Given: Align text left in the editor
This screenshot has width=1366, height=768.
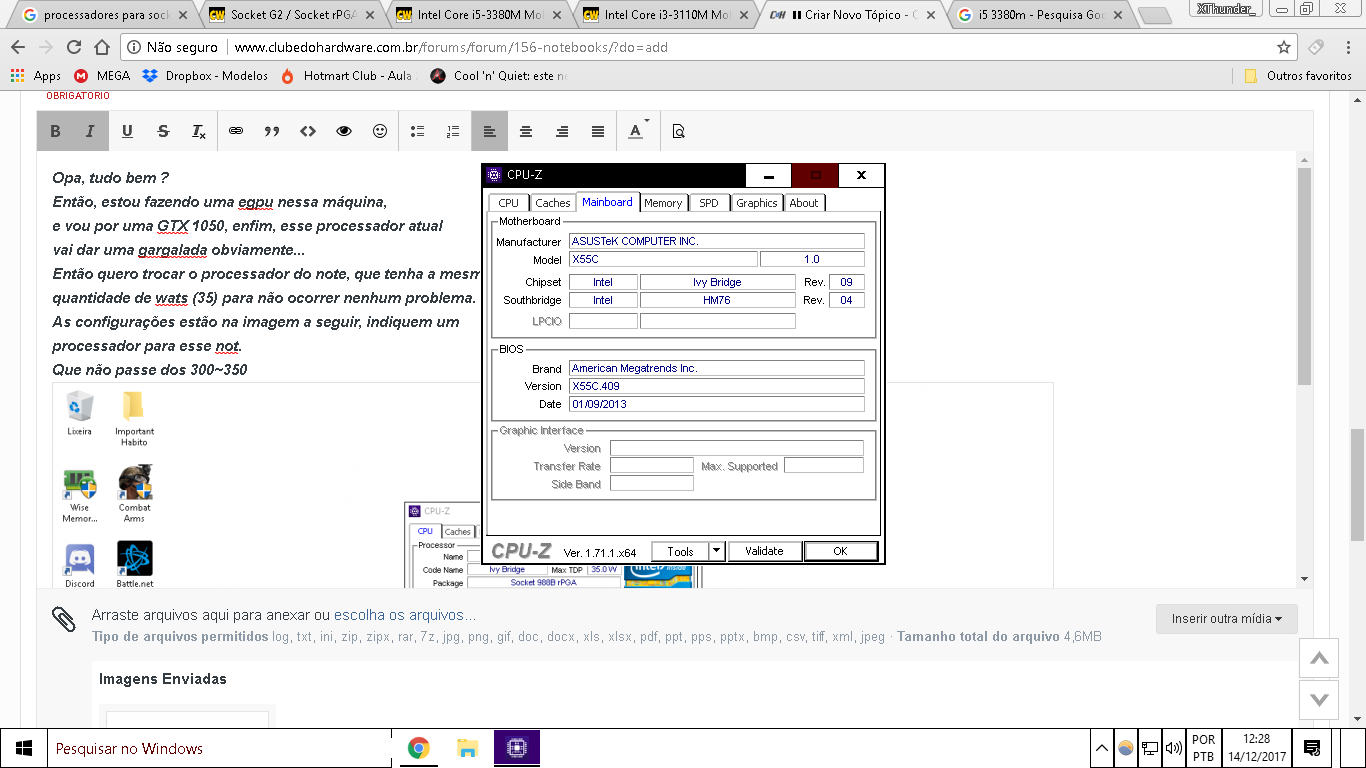Looking at the screenshot, I should tap(490, 131).
